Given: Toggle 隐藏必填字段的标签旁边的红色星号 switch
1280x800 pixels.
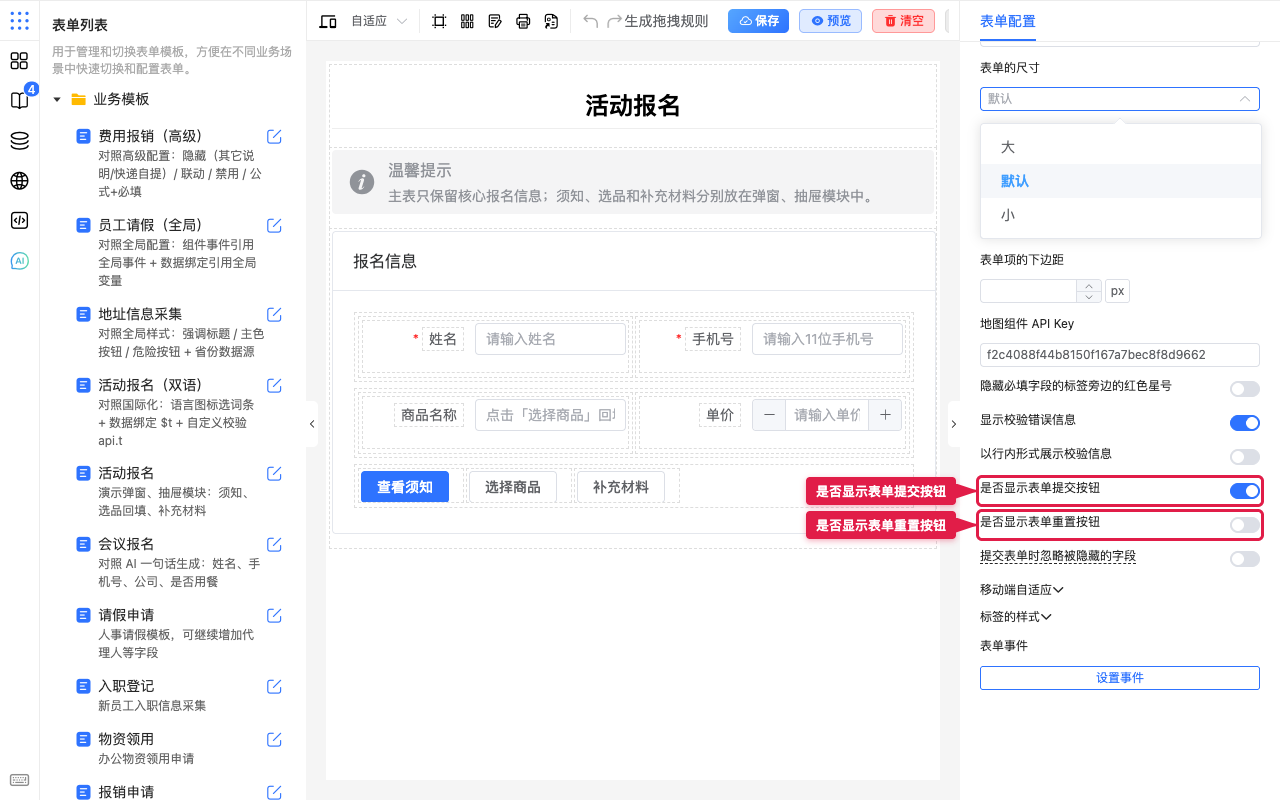Looking at the screenshot, I should (x=1245, y=389).
